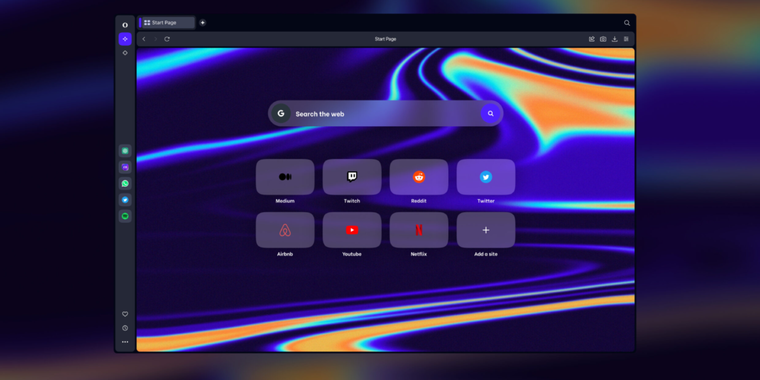Screen dimensions: 760x380
Task: Select the Start Page tab
Action: (167, 23)
